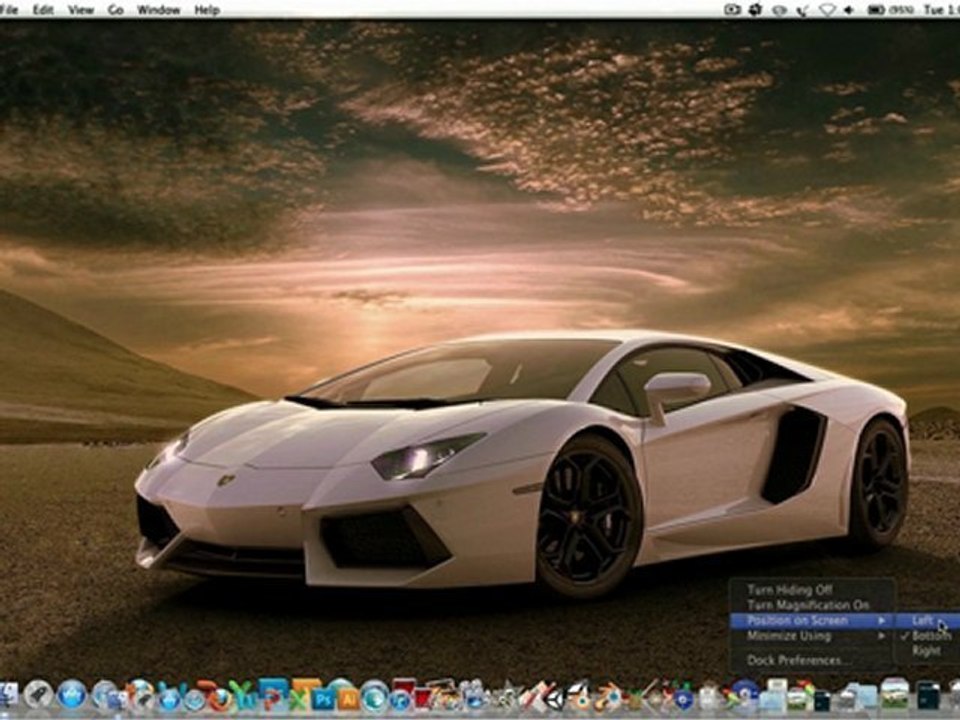960x720 pixels.
Task: Open the teal Y app icon in dock
Action: (x=245, y=697)
